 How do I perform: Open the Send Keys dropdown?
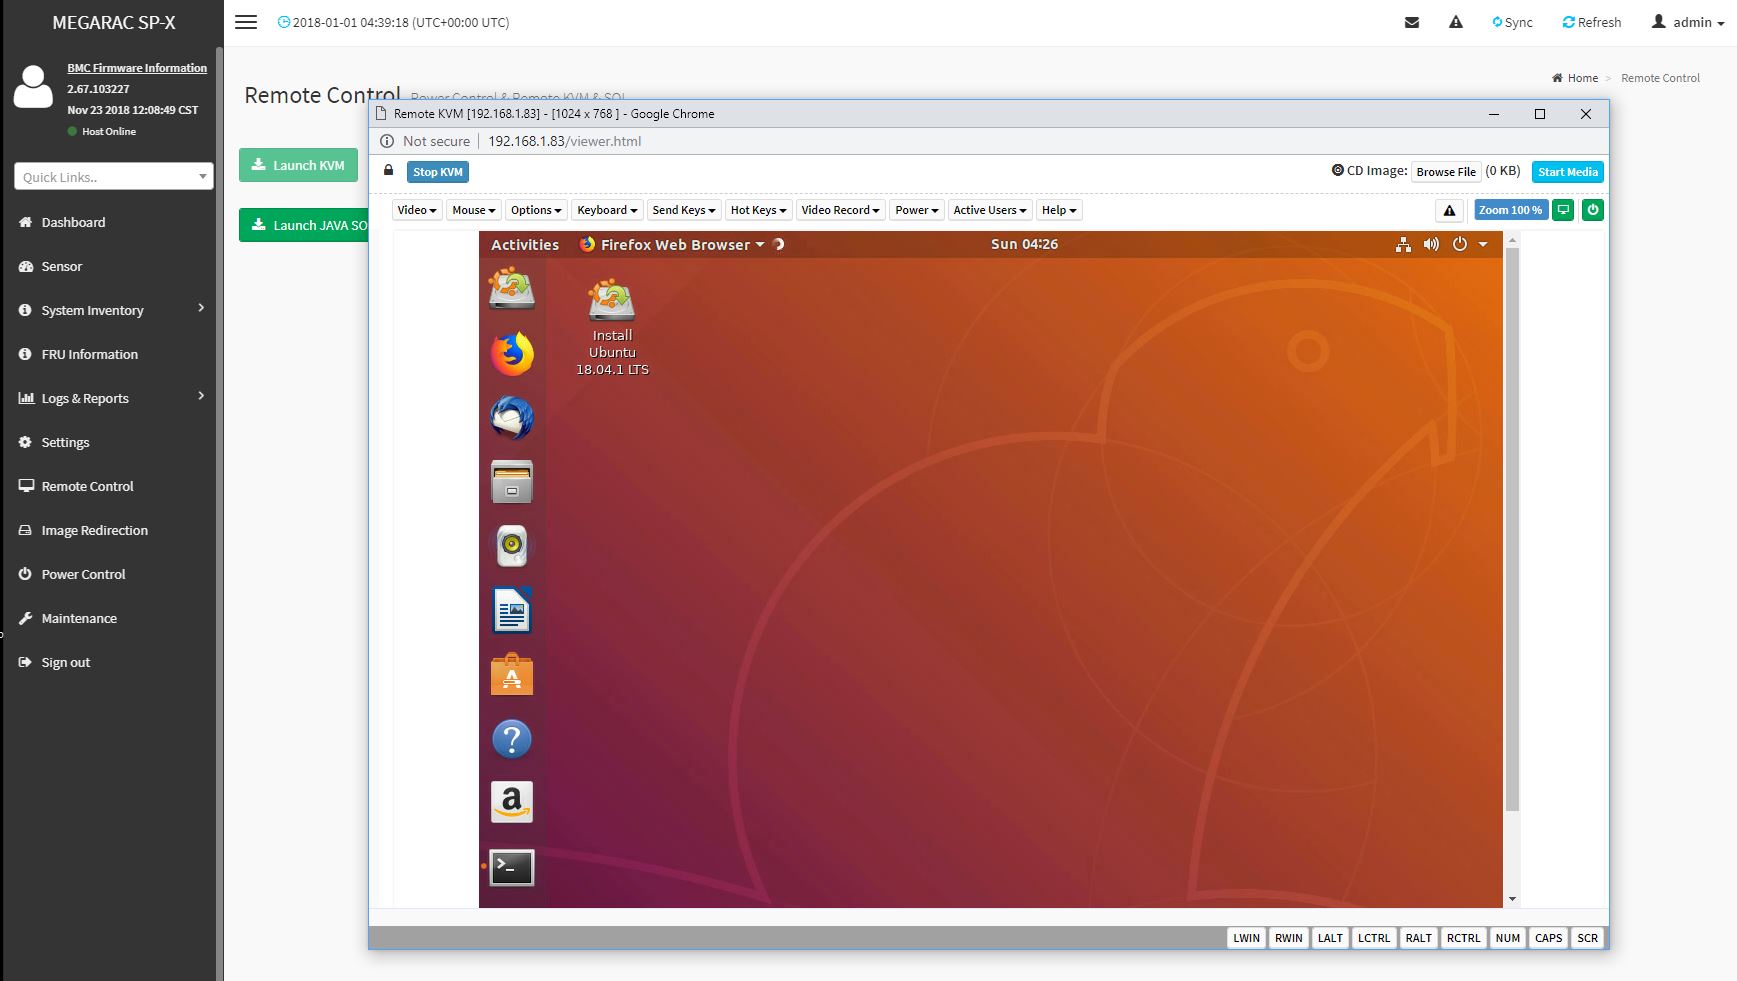coord(684,210)
